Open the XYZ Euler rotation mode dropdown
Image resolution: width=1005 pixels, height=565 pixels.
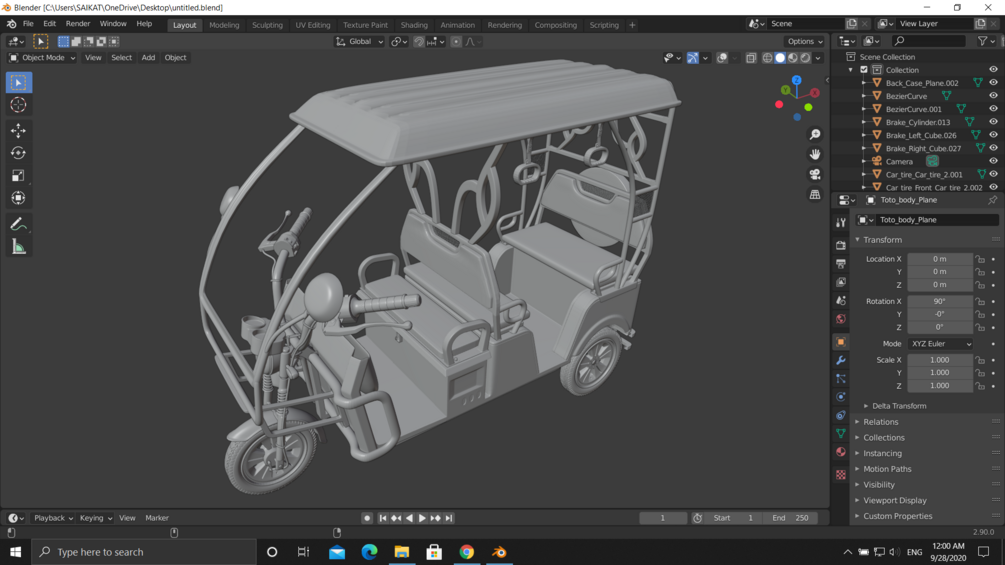[x=940, y=344]
